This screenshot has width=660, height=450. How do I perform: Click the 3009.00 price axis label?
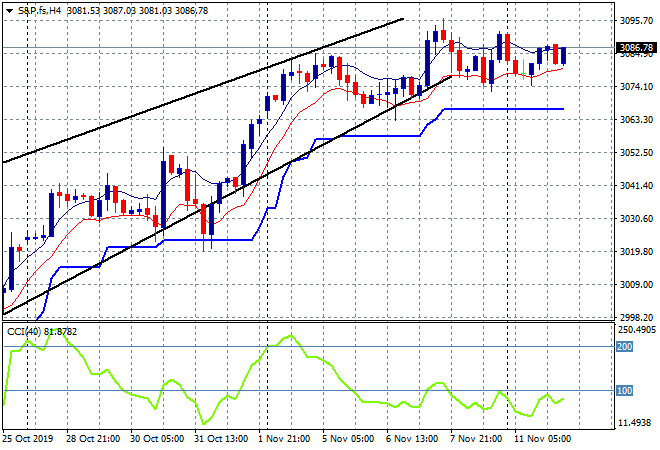[x=636, y=285]
